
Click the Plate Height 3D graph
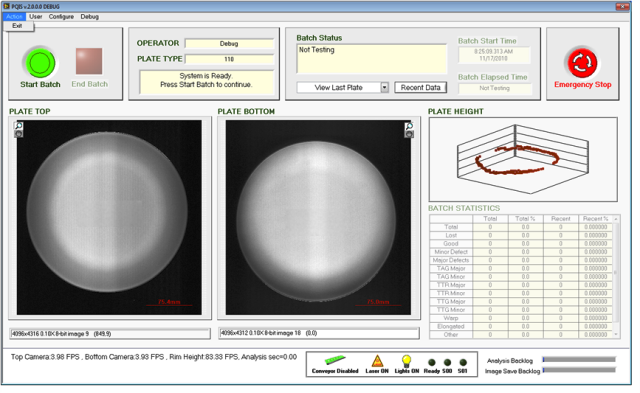click(x=523, y=159)
